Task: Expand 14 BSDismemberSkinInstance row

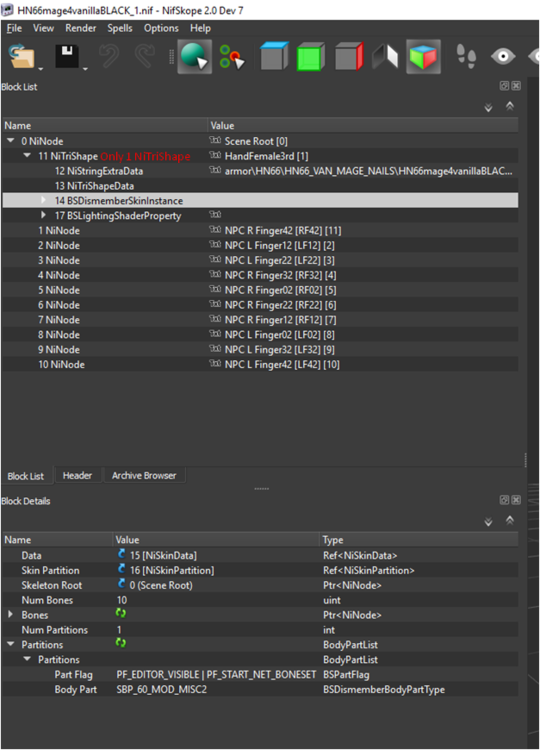Action: pos(44,200)
